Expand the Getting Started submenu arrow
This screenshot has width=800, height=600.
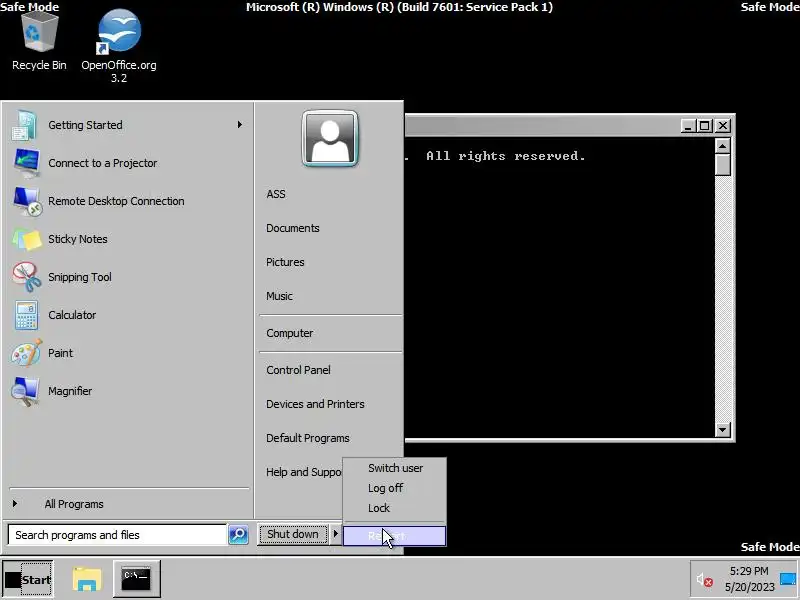tap(240, 124)
